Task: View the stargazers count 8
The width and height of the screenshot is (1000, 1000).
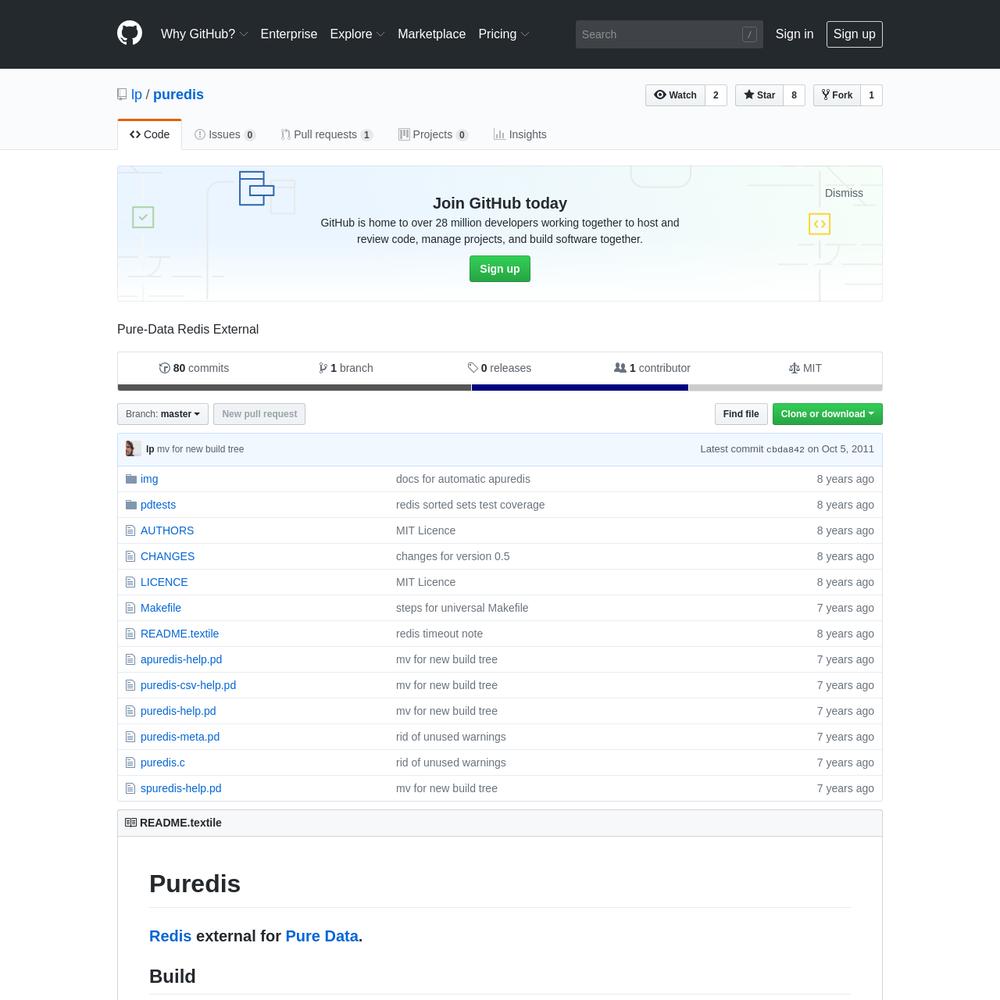Action: click(794, 95)
